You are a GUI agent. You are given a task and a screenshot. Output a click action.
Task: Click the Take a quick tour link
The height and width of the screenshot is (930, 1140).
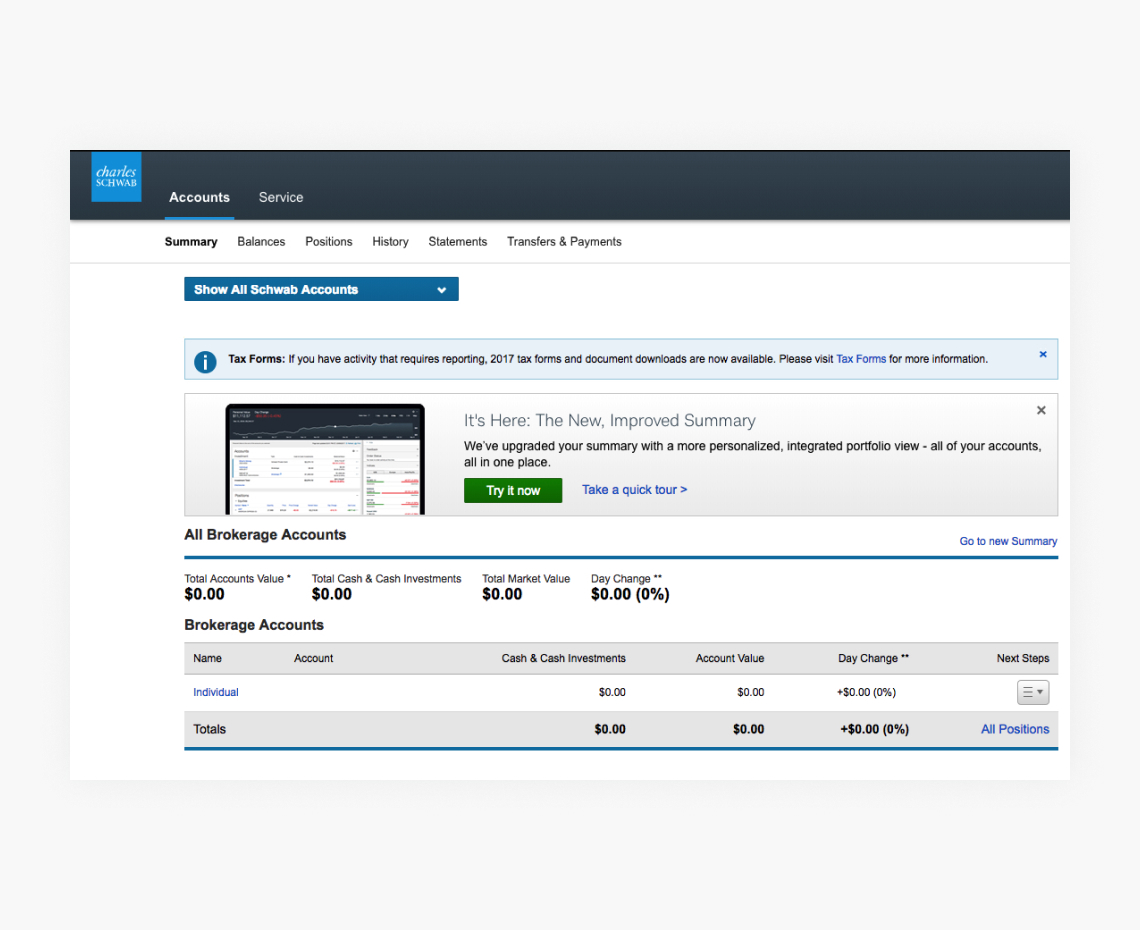pyautogui.click(x=634, y=490)
